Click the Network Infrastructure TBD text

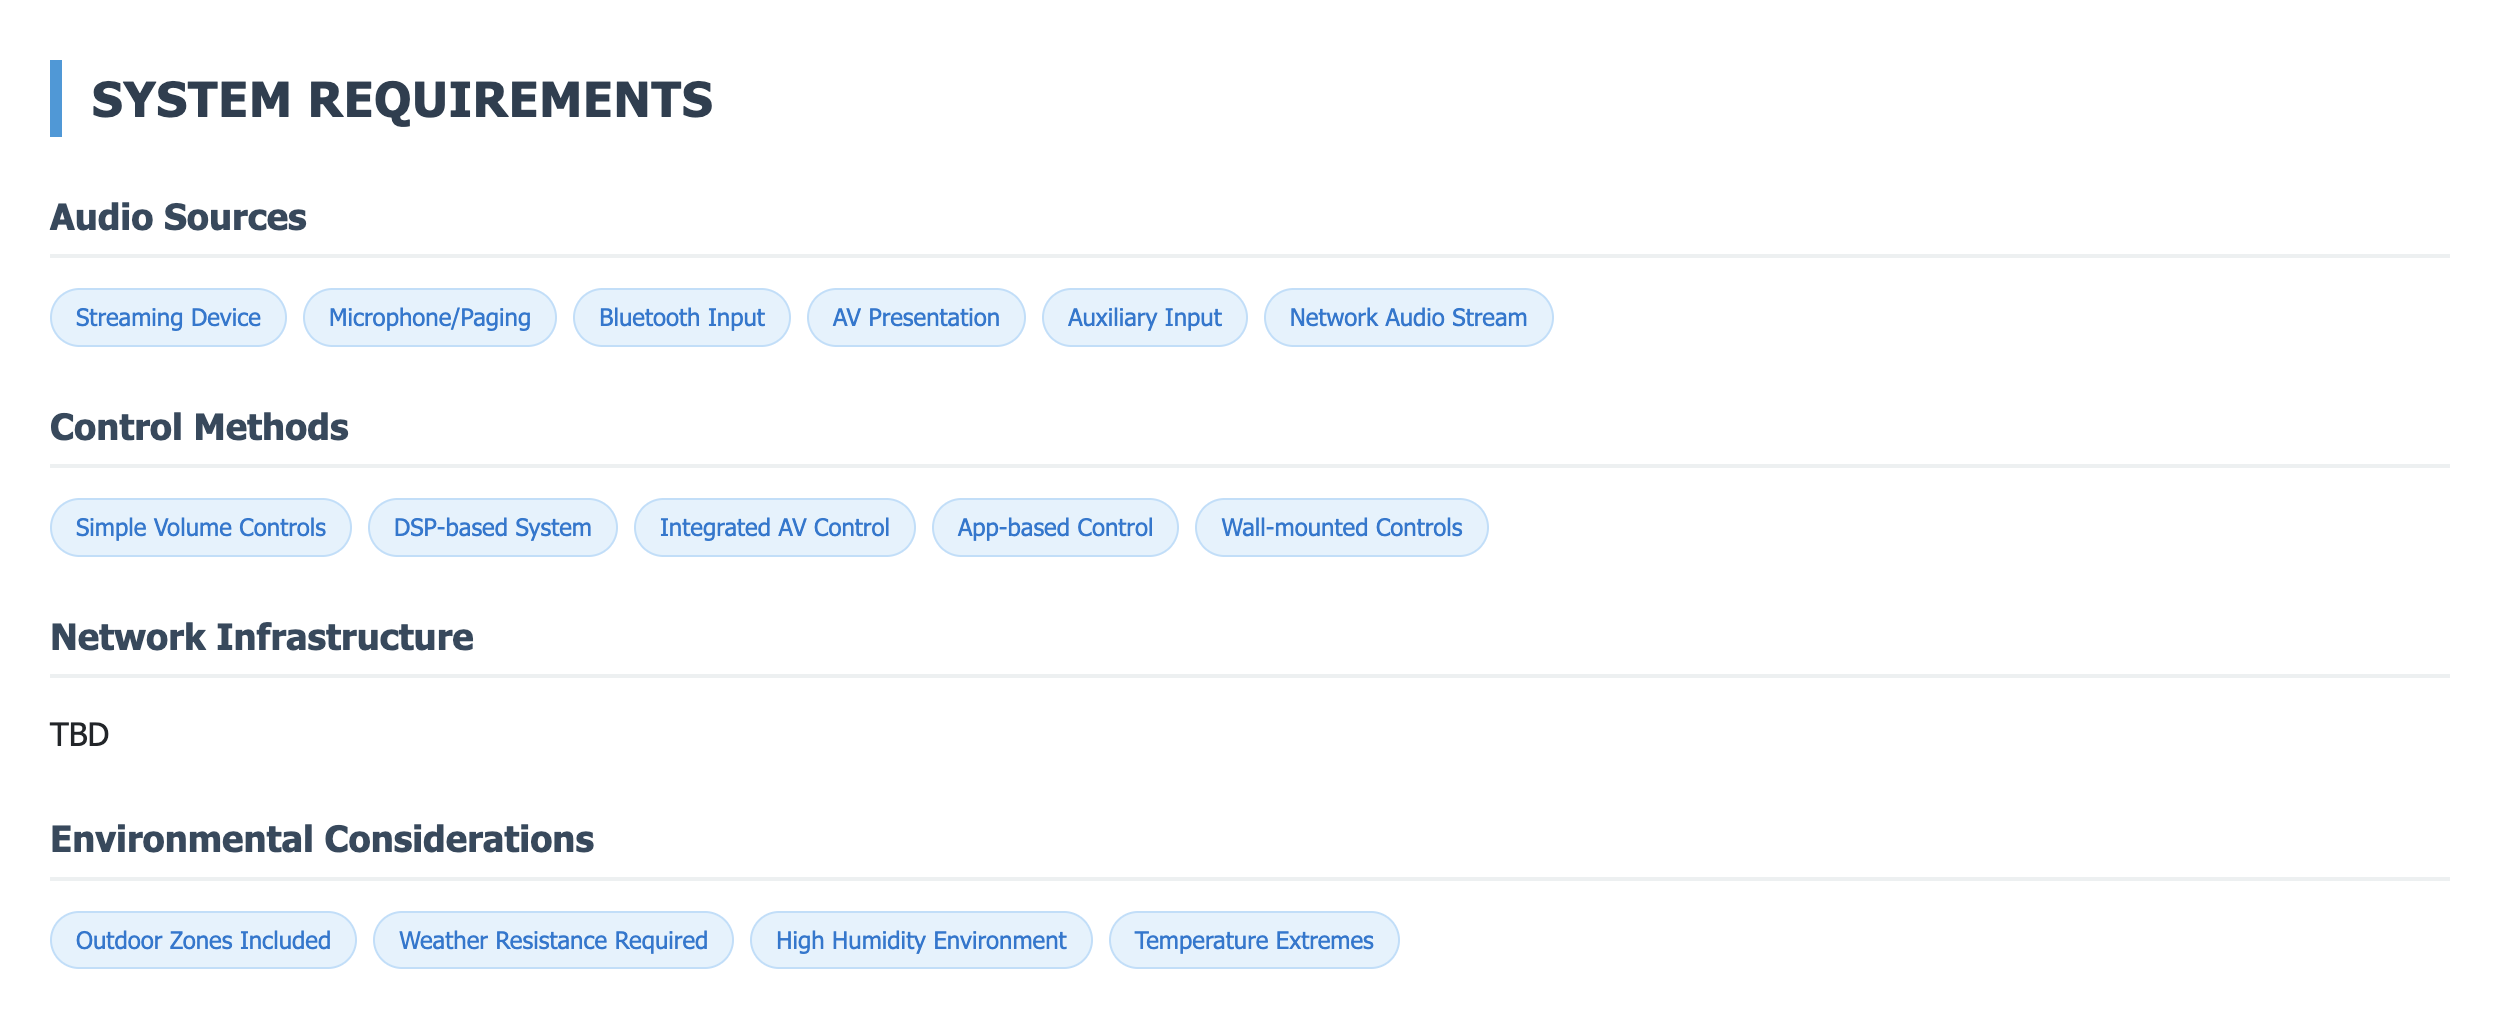pyautogui.click(x=79, y=735)
